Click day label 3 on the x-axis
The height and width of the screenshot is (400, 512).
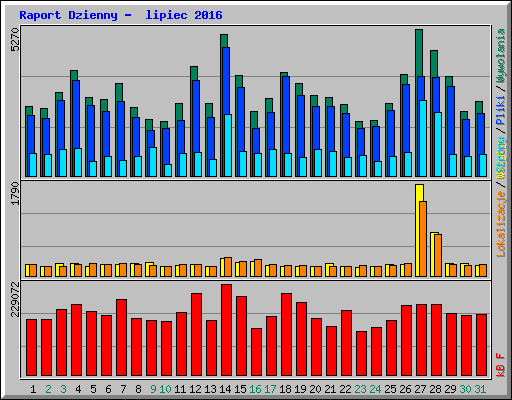point(63,389)
